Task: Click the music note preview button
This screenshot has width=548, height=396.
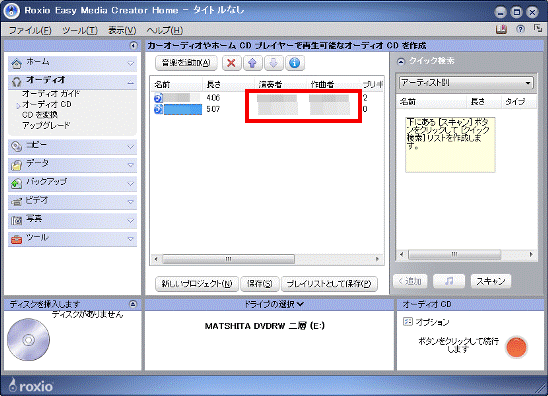Action: pos(449,281)
